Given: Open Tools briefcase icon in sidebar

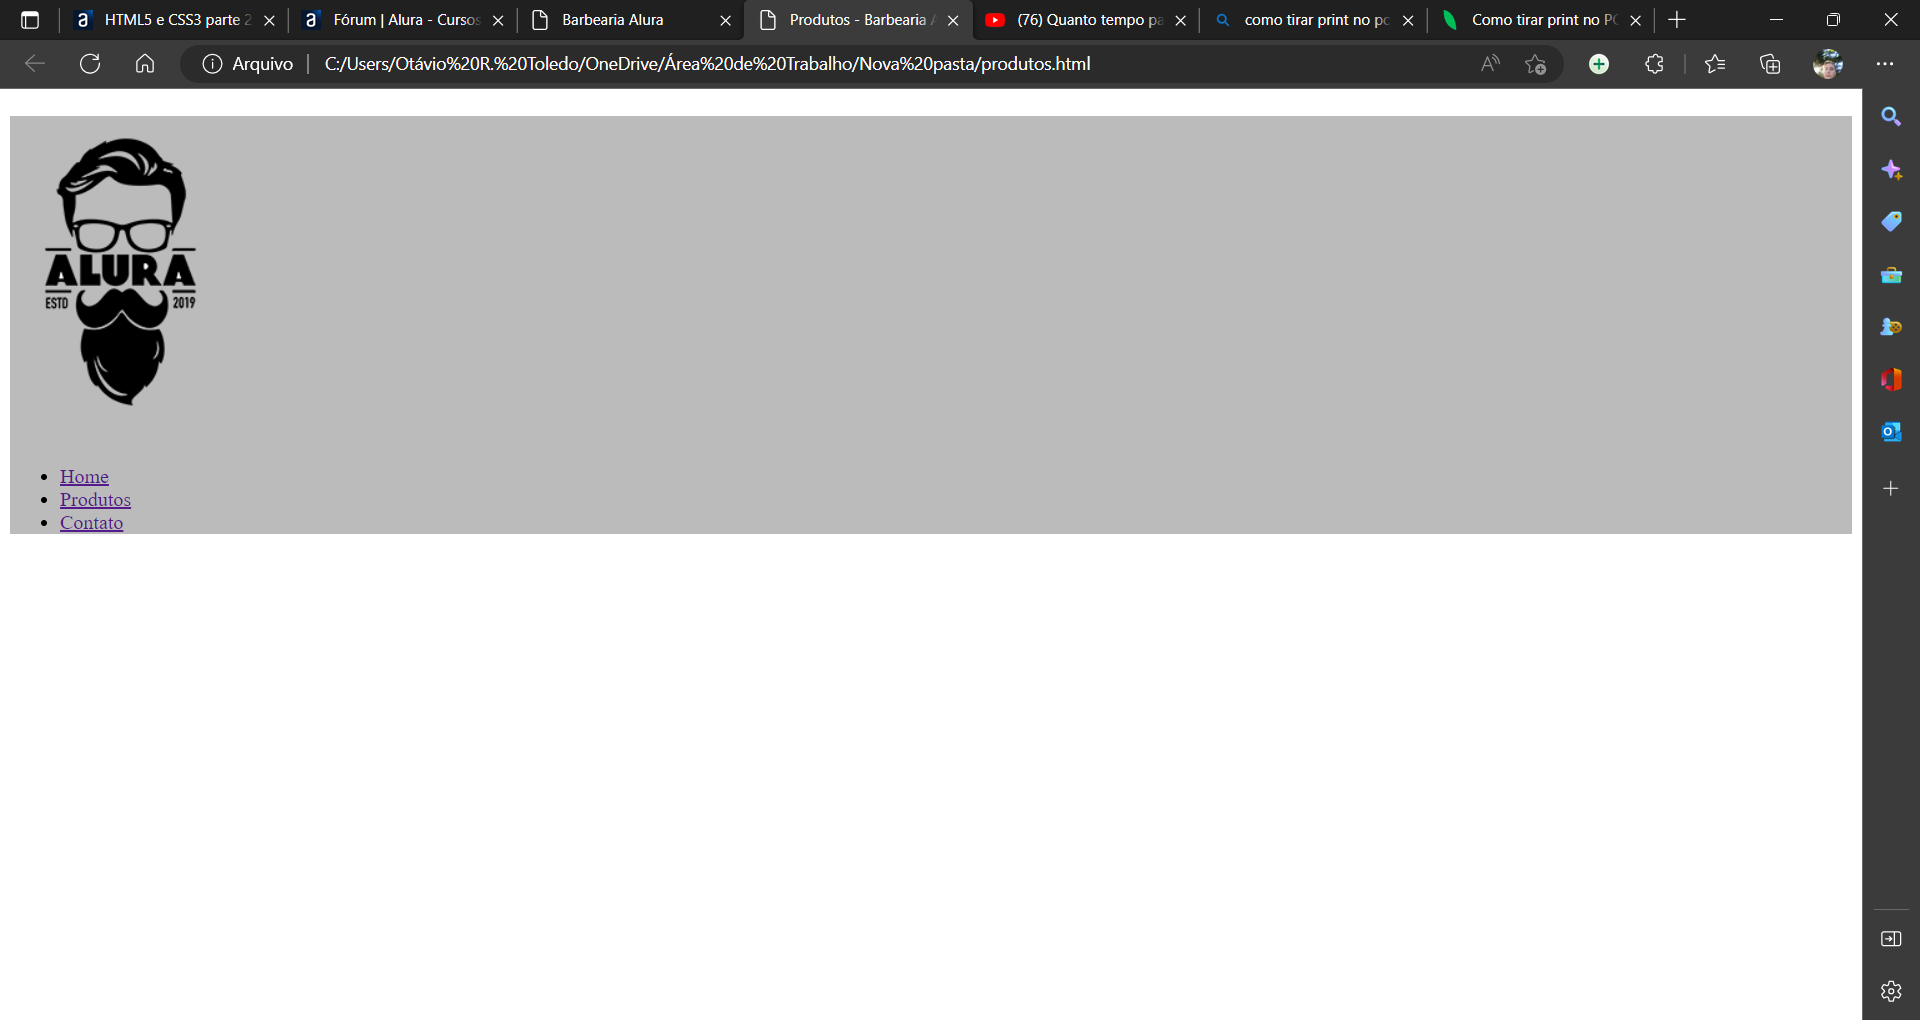Looking at the screenshot, I should click(1891, 275).
